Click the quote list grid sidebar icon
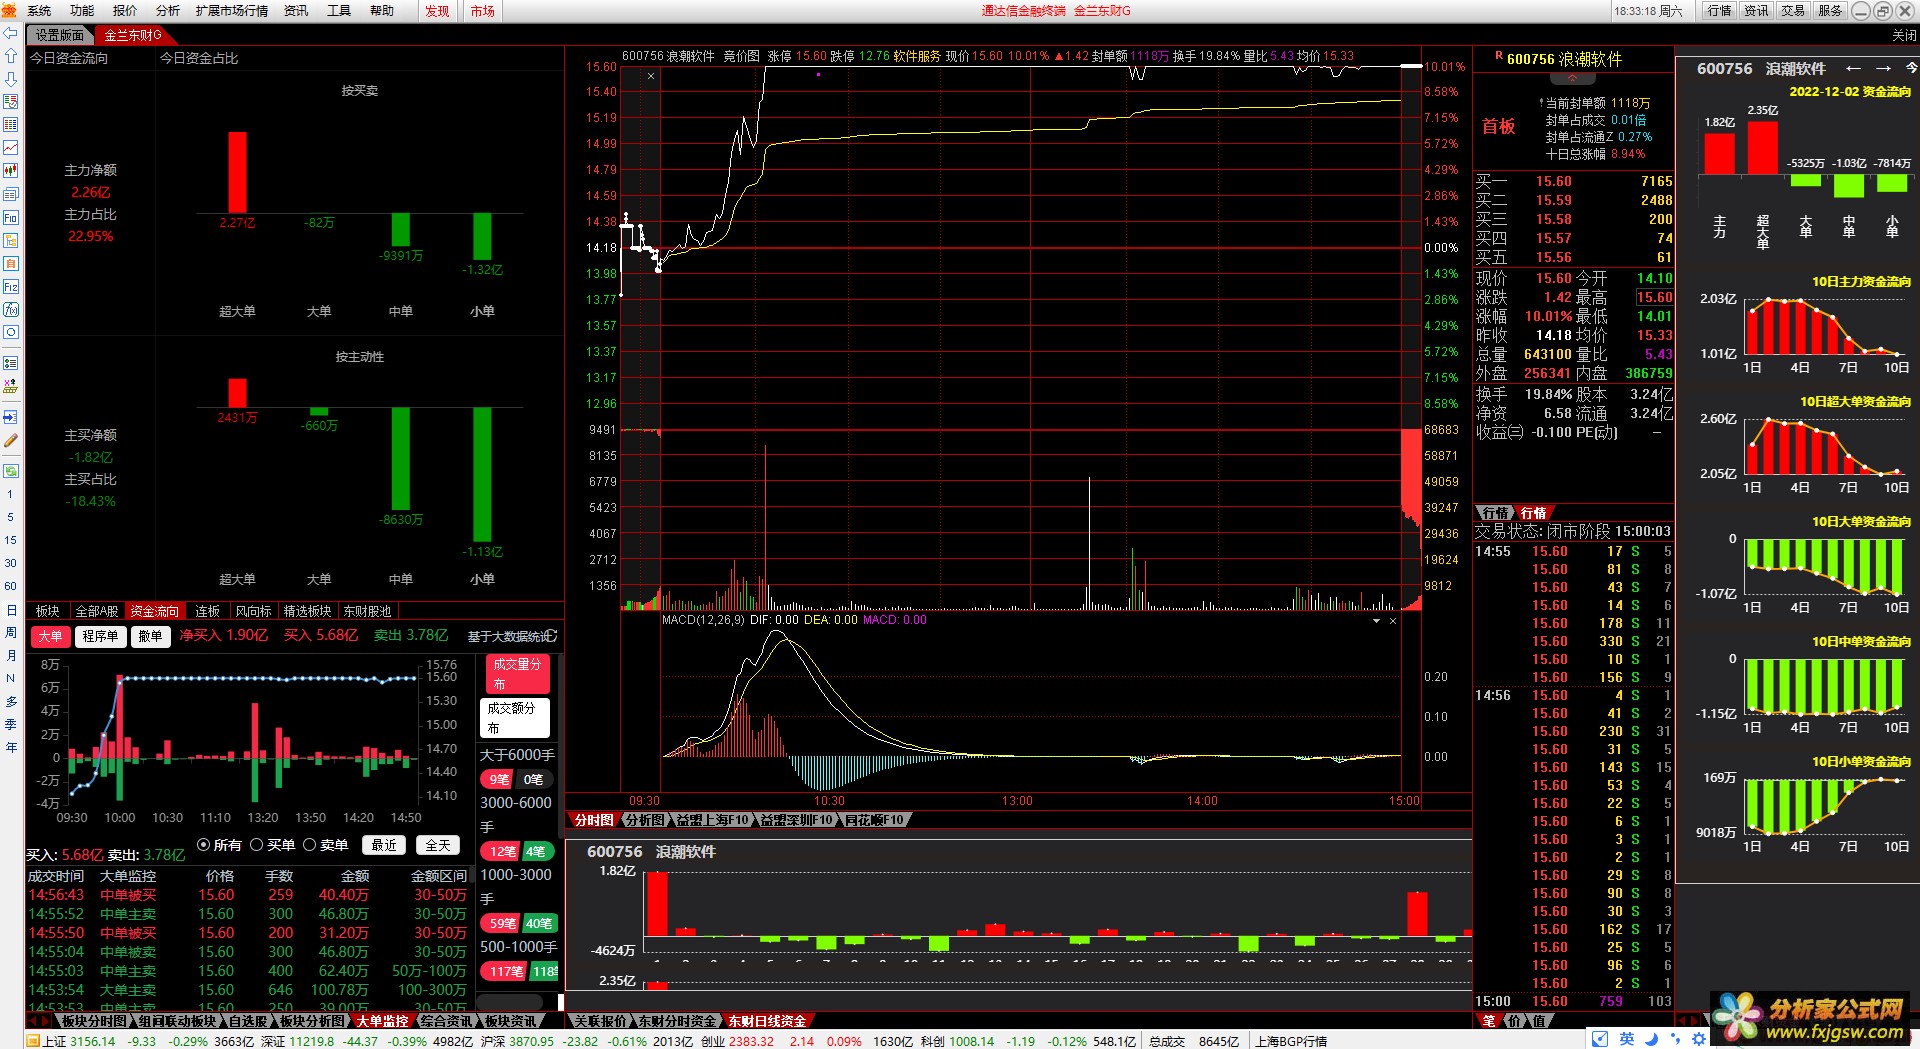 coord(11,125)
